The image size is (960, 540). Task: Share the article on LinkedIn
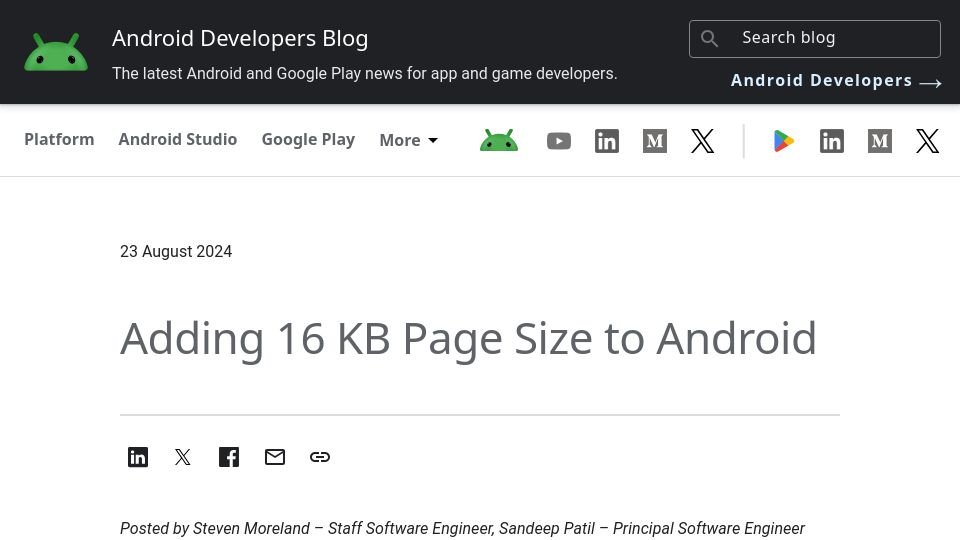138,457
